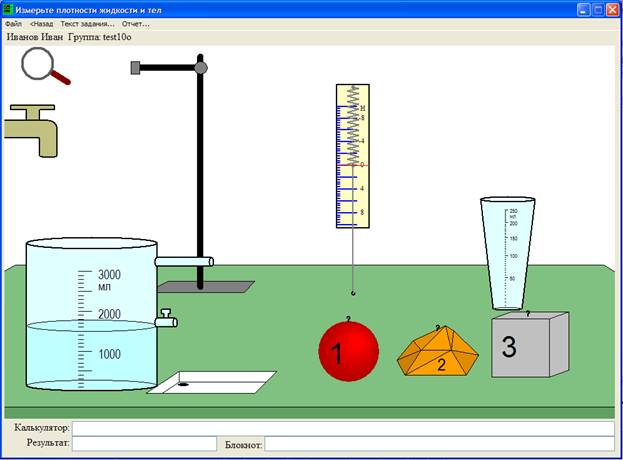Pick the gray cube numbered 3
Image resolution: width=623 pixels, height=460 pixels.
point(530,344)
